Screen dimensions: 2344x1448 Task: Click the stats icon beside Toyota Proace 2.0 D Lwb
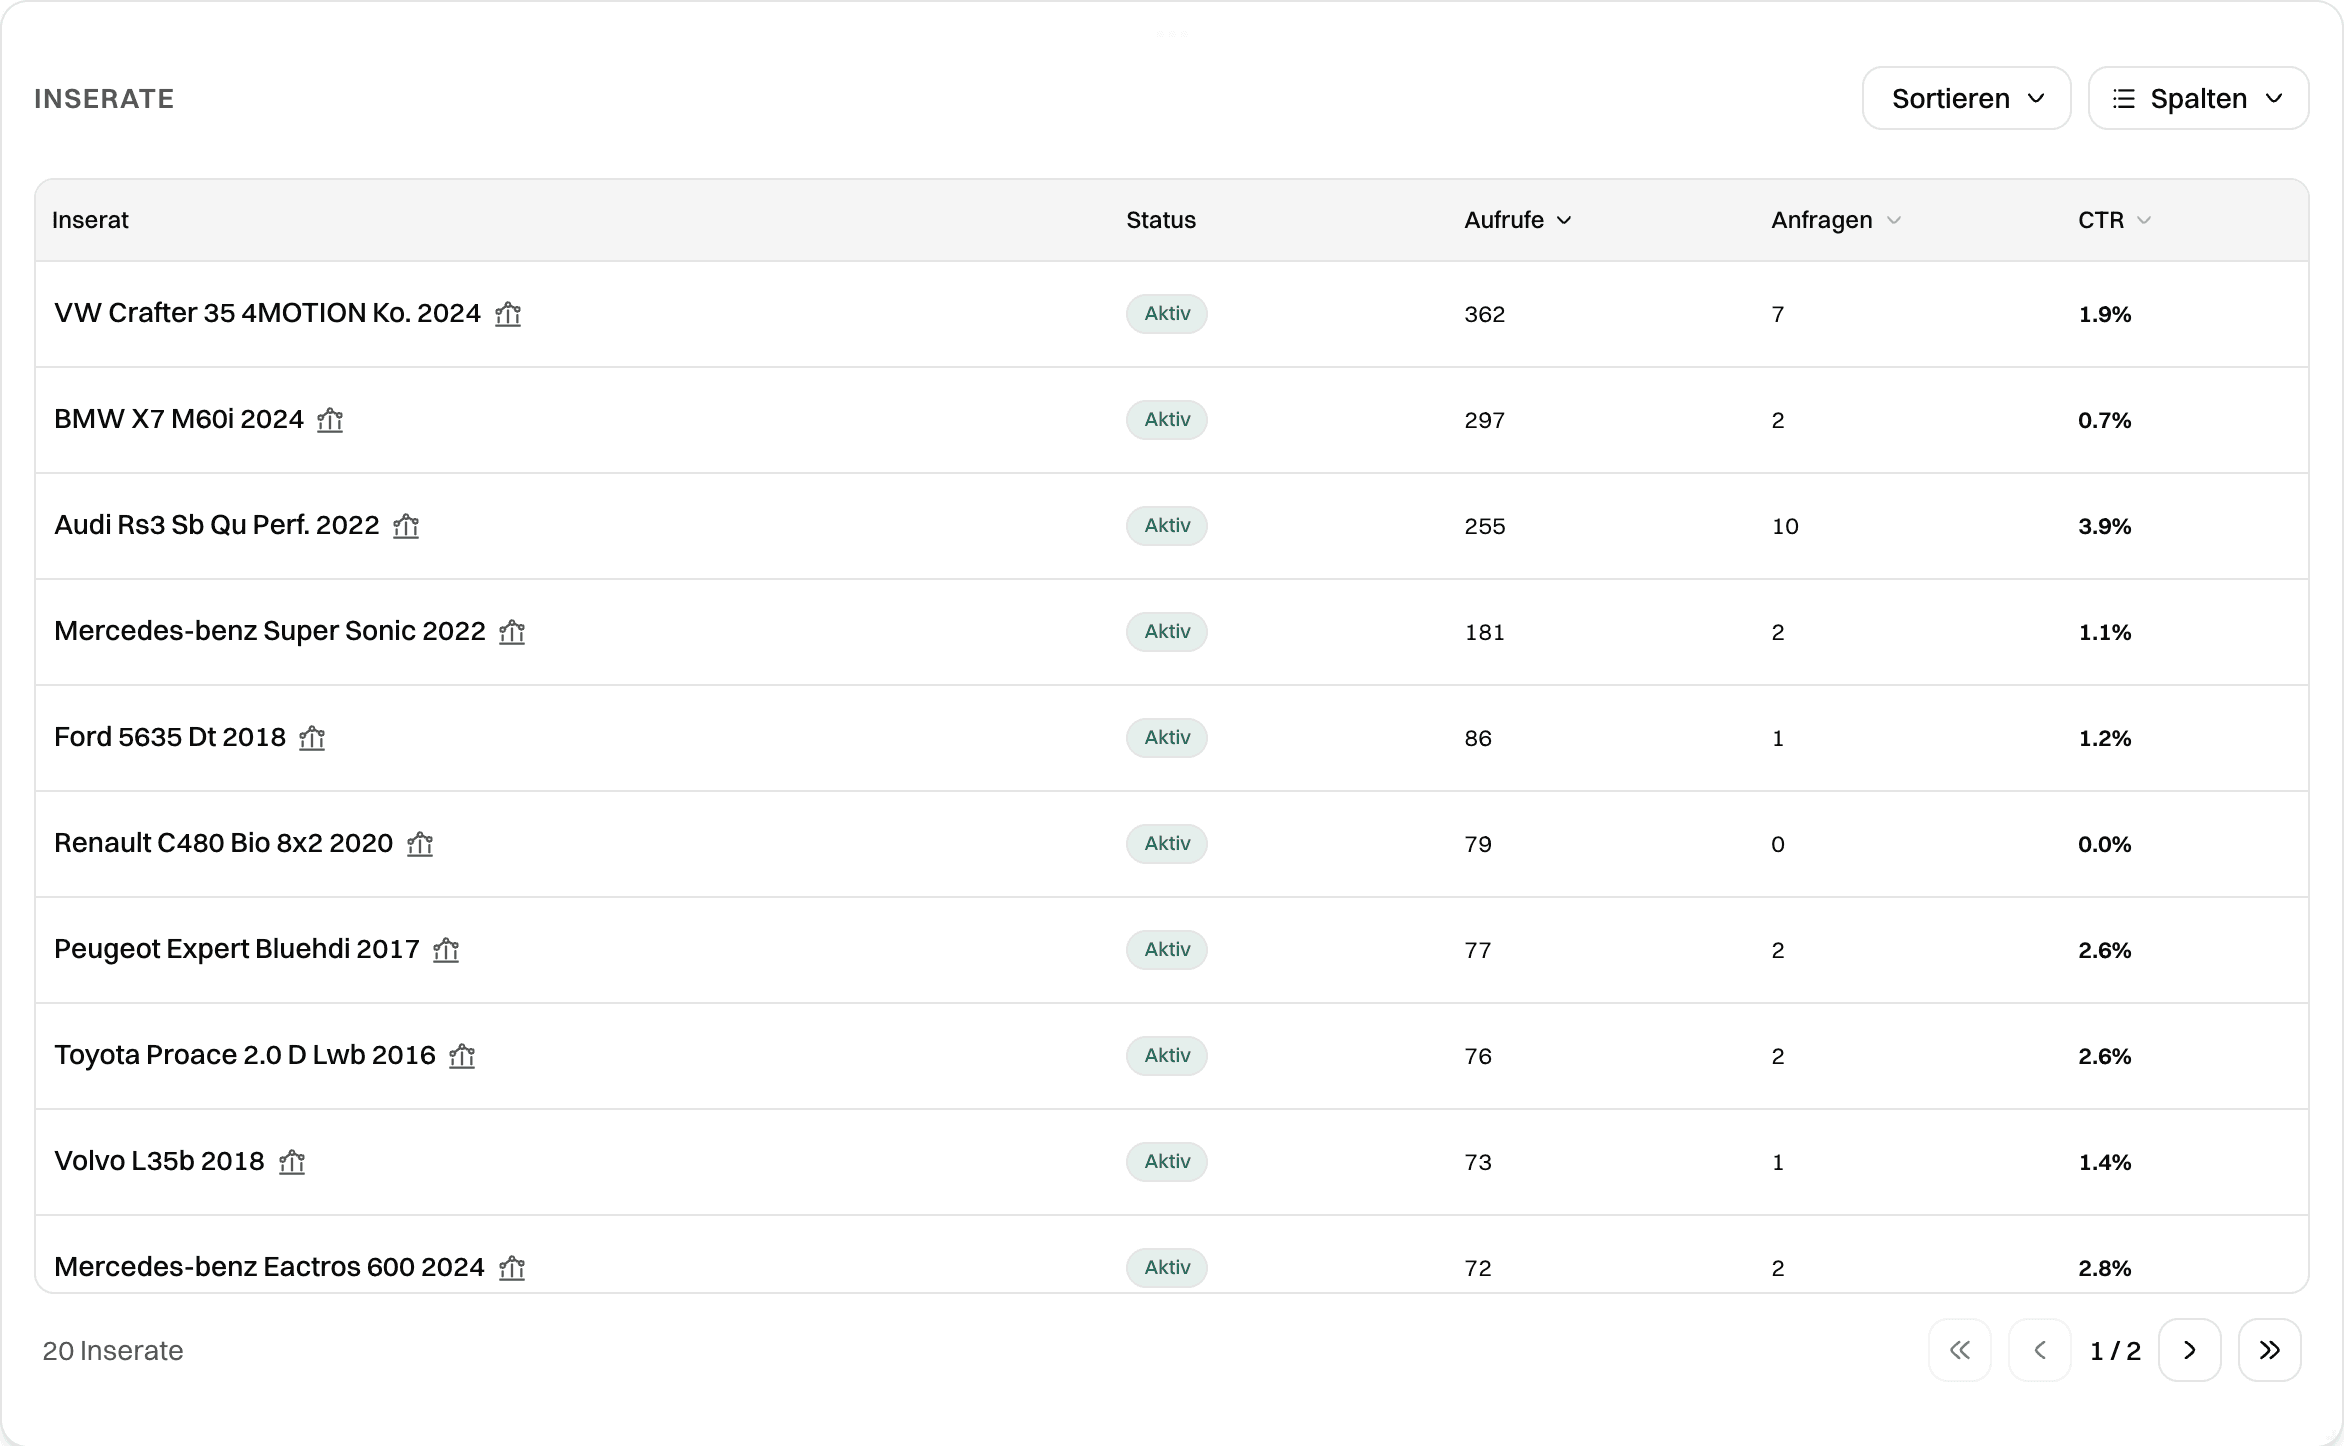[x=462, y=1056]
